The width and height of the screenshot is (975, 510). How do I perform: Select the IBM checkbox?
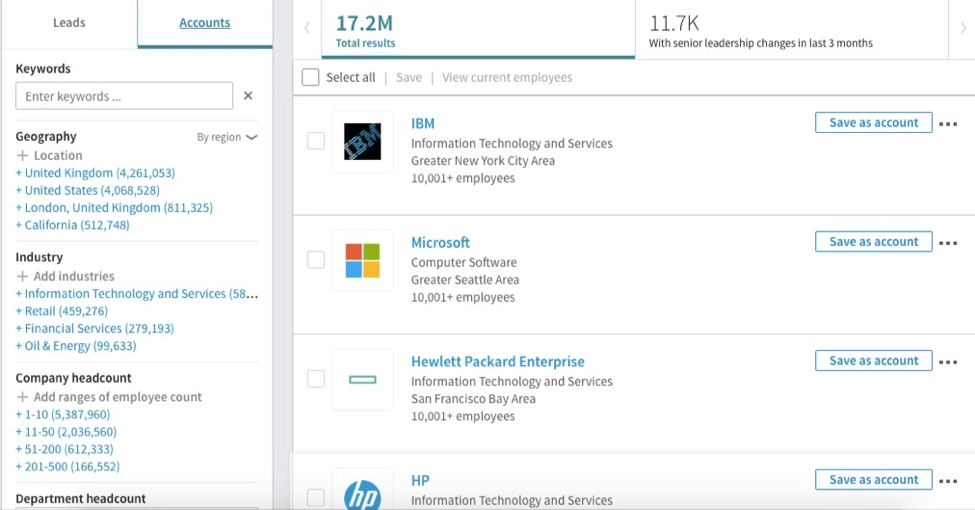click(x=316, y=141)
